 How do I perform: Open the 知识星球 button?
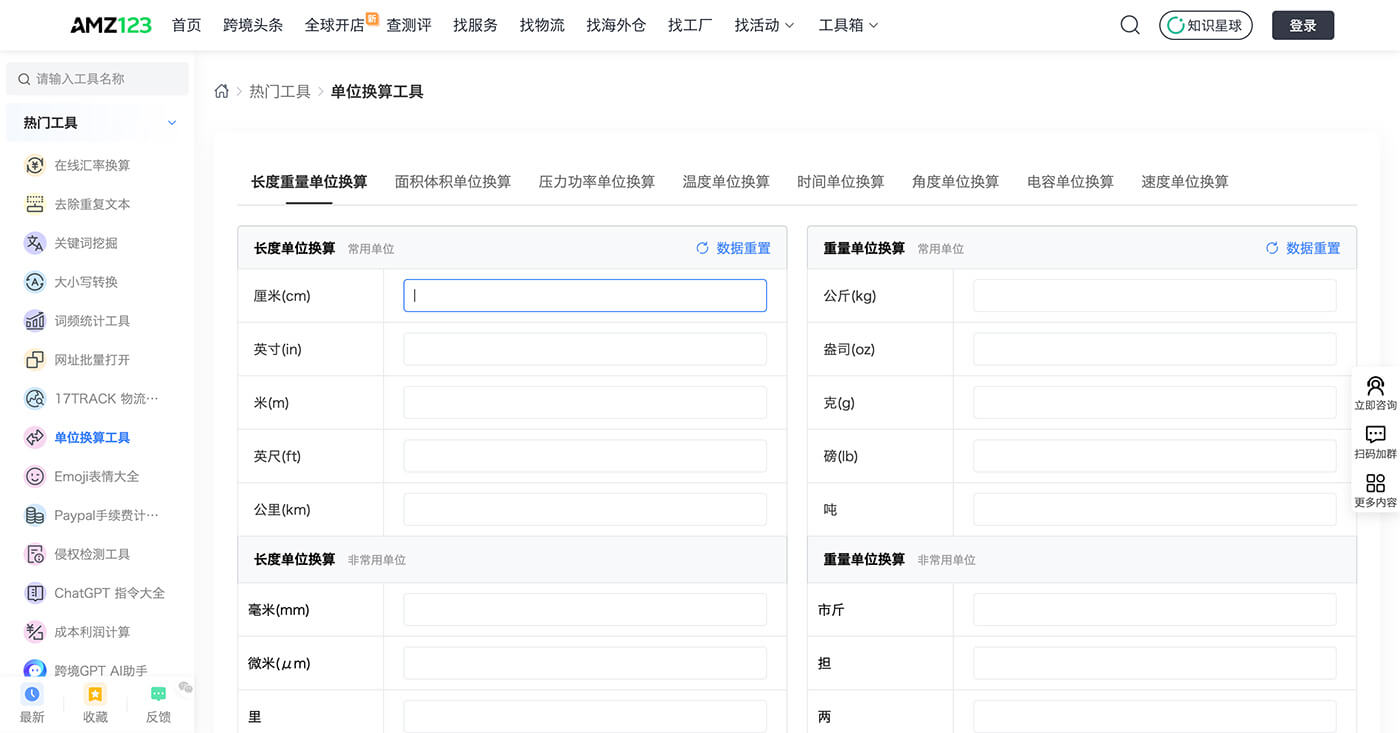coord(1206,25)
